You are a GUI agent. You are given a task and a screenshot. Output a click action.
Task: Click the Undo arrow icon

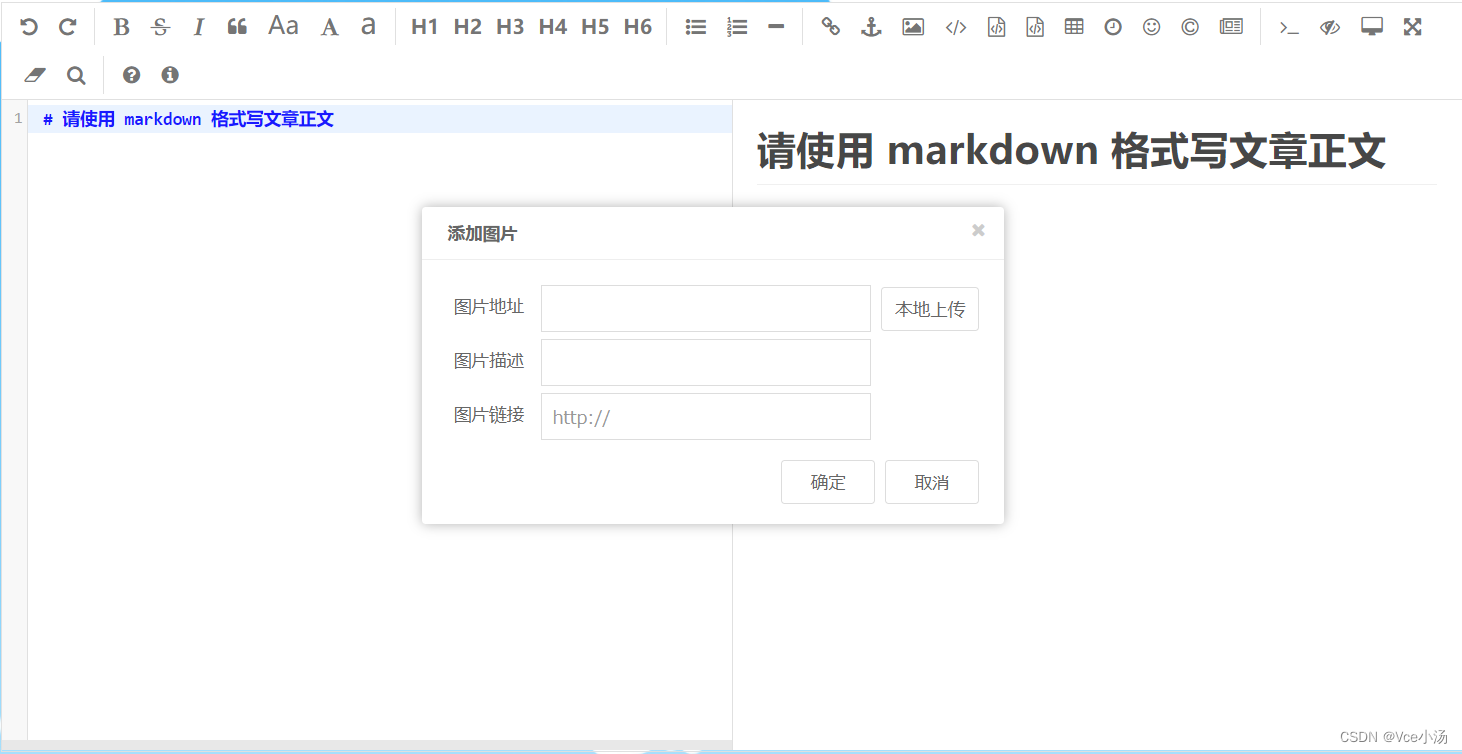pyautogui.click(x=29, y=27)
